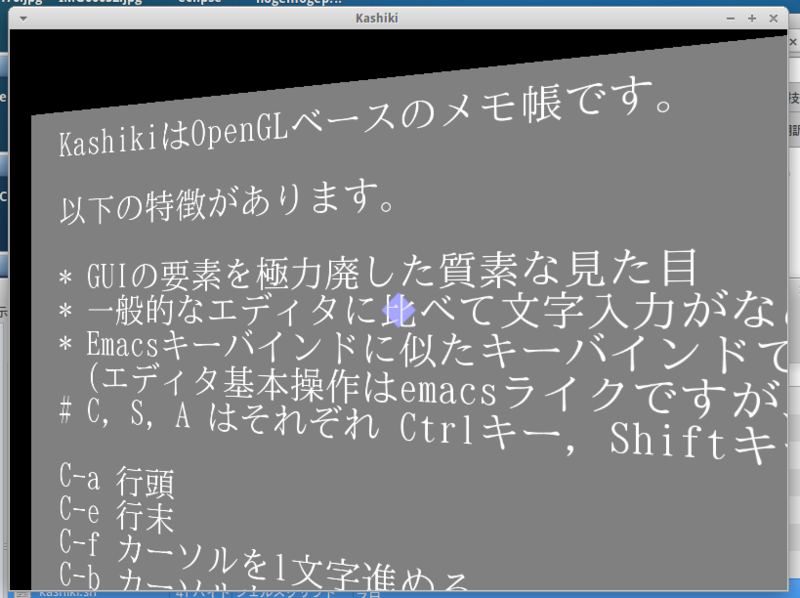Screen dimensions: 800x598
Task: Click the line '(エディタ基本操作はemacsライクですが'
Action: click(438, 390)
